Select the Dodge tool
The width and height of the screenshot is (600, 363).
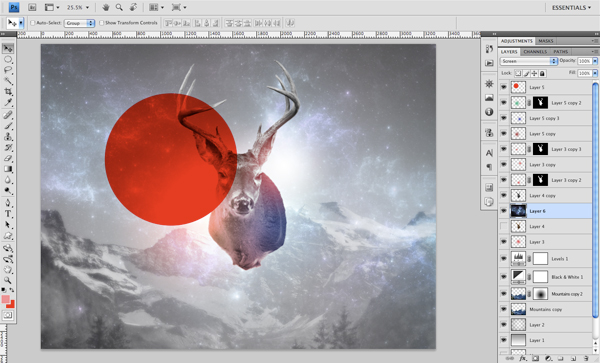(8, 190)
